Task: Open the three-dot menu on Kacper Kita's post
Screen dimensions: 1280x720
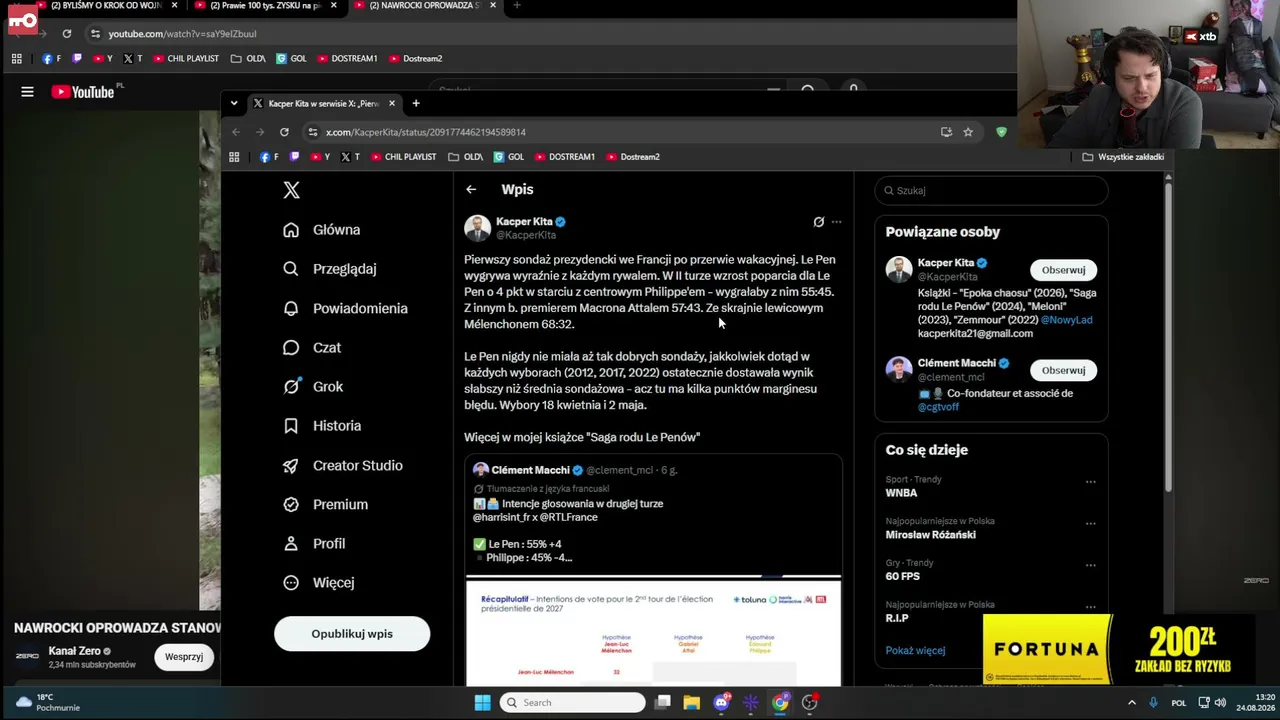Action: click(837, 222)
